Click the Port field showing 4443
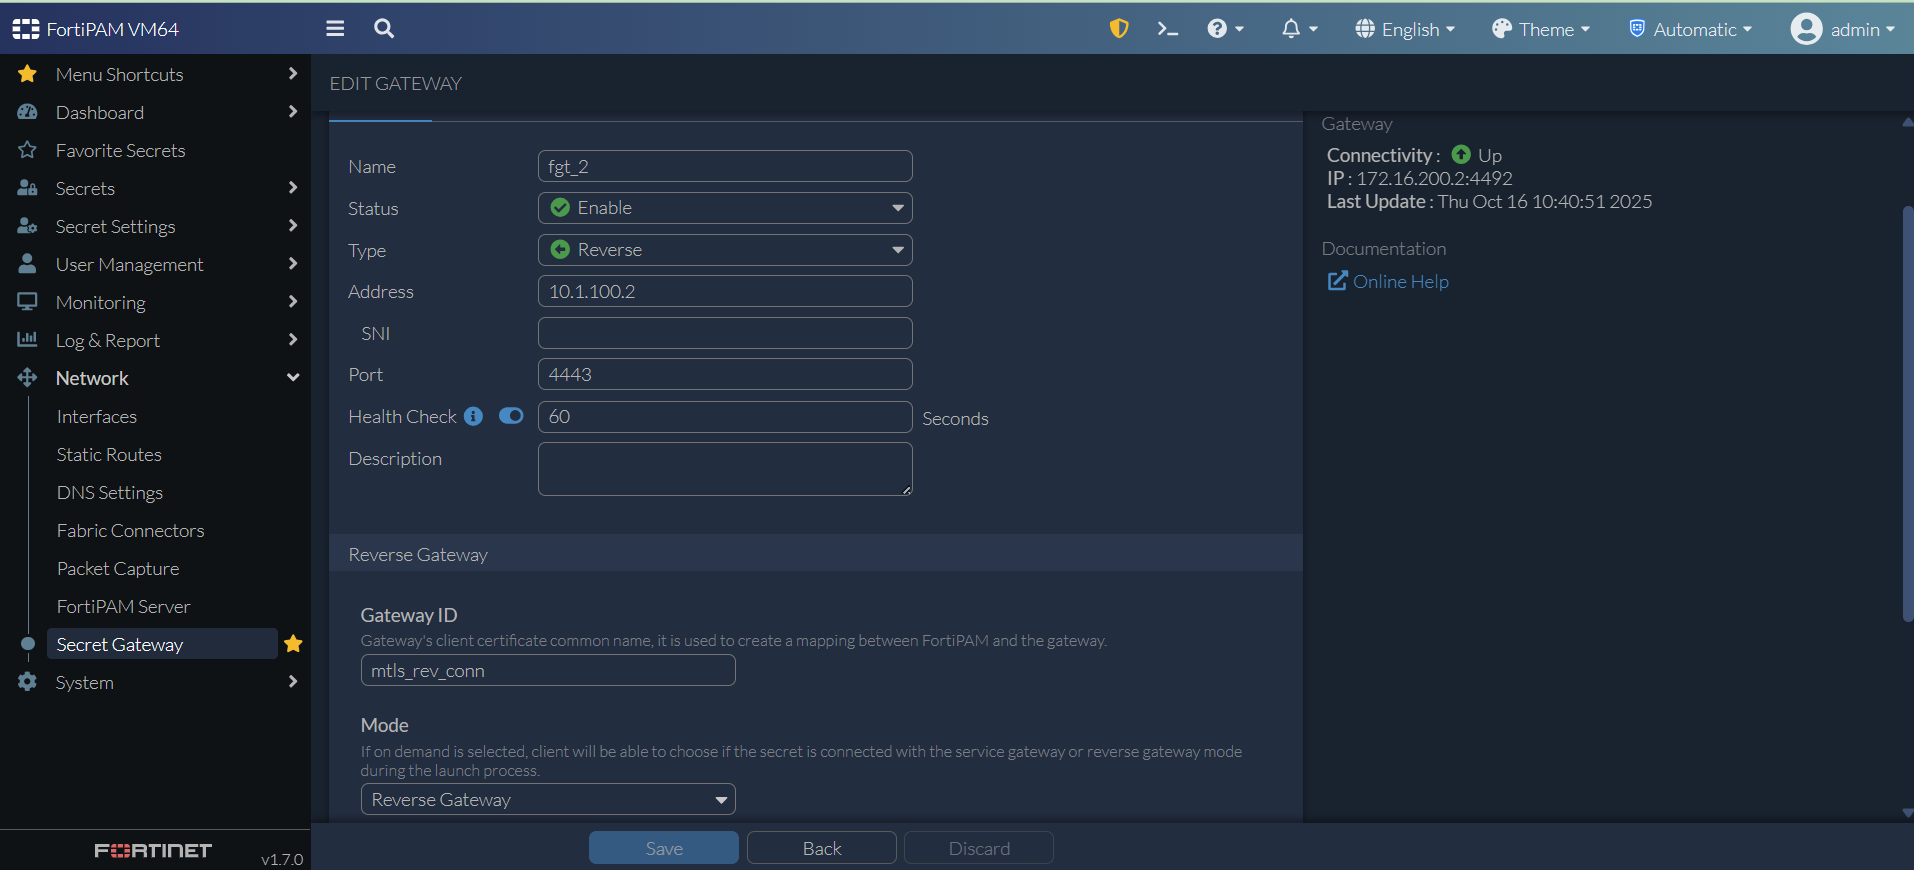 (x=725, y=374)
